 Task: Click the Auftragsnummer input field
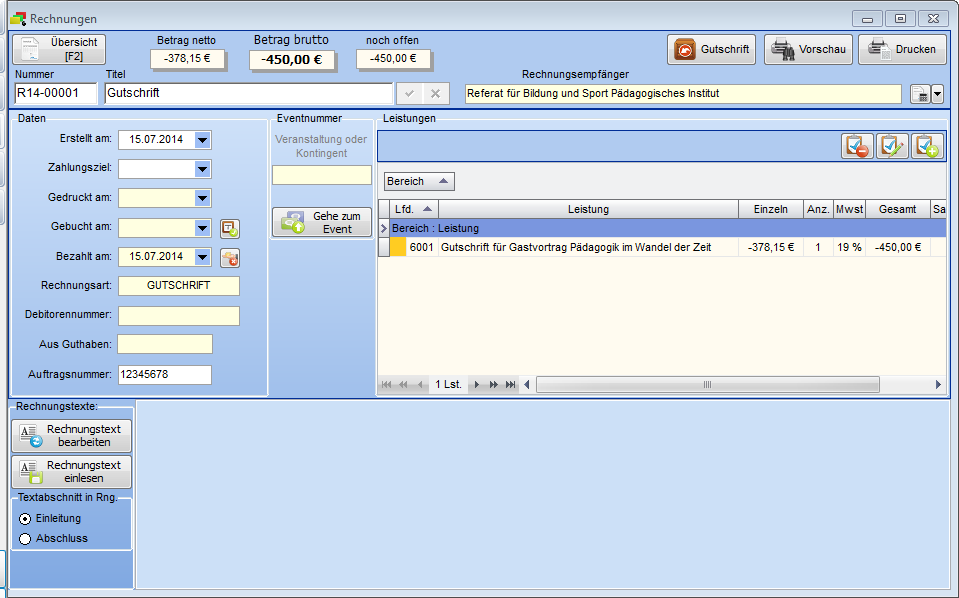(x=164, y=375)
